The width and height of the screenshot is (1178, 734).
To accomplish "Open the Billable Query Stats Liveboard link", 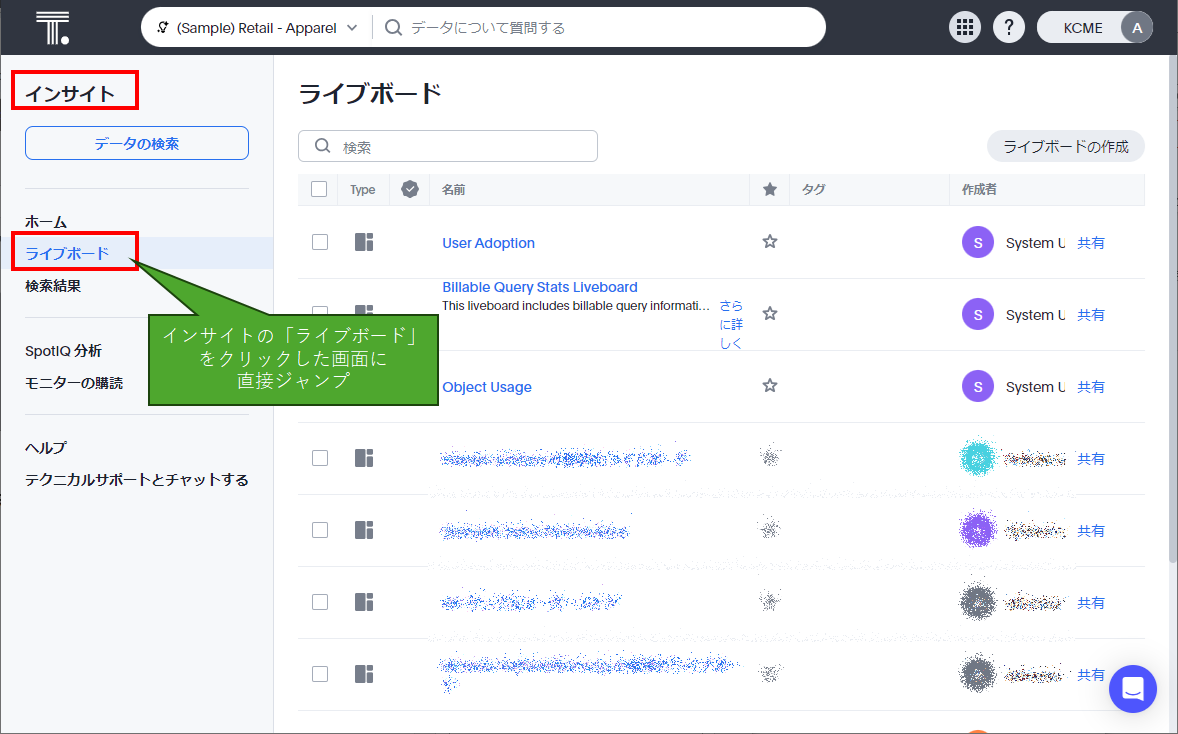I will (539, 287).
